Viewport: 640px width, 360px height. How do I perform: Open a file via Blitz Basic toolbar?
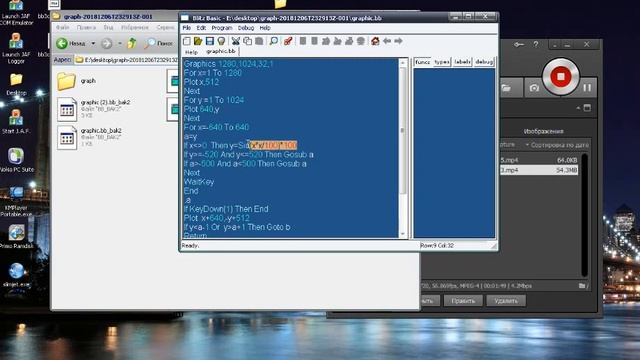click(x=198, y=41)
